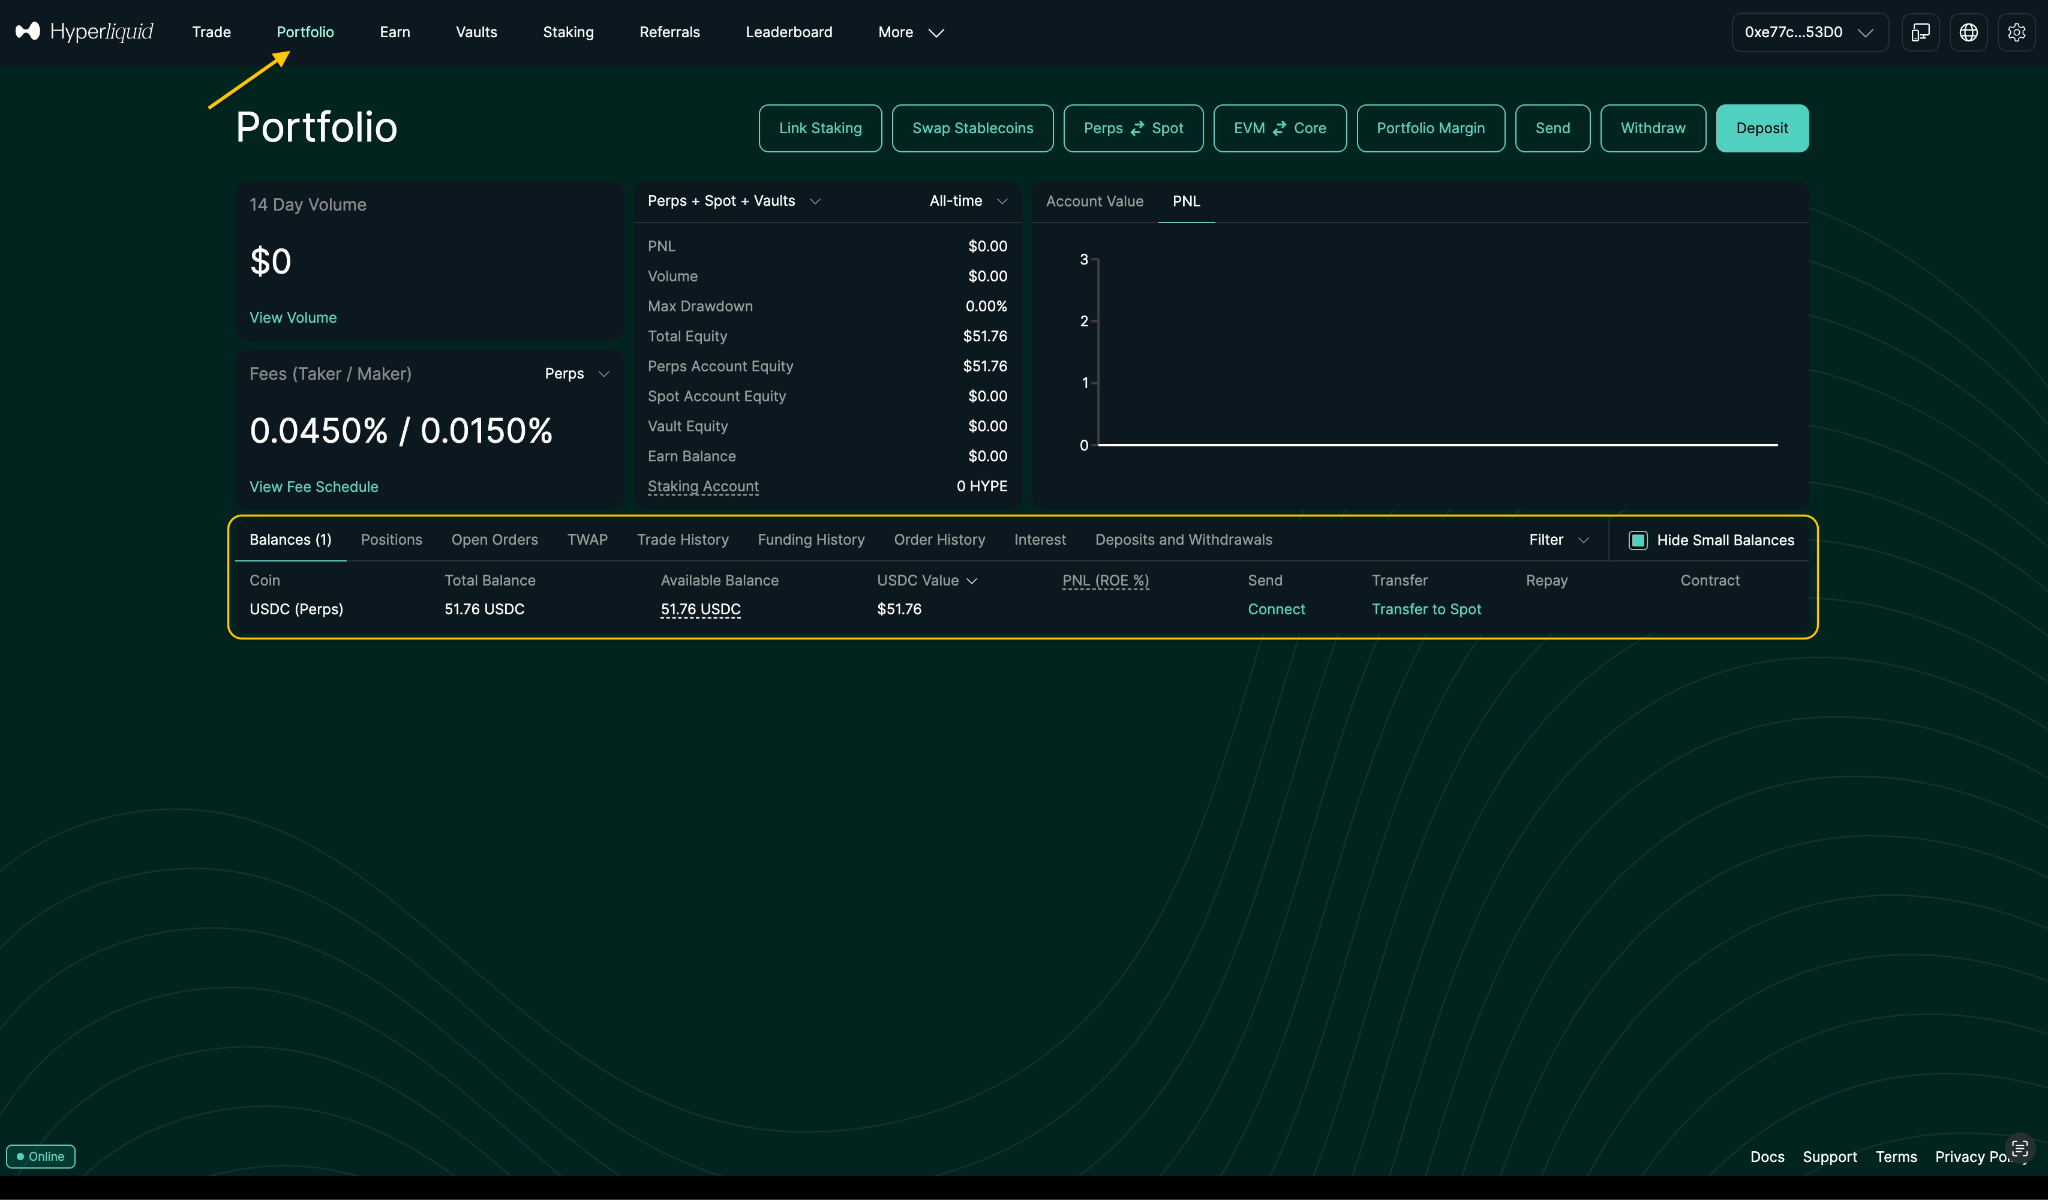Click the Link Staking button
2048x1200 pixels.
(x=820, y=128)
